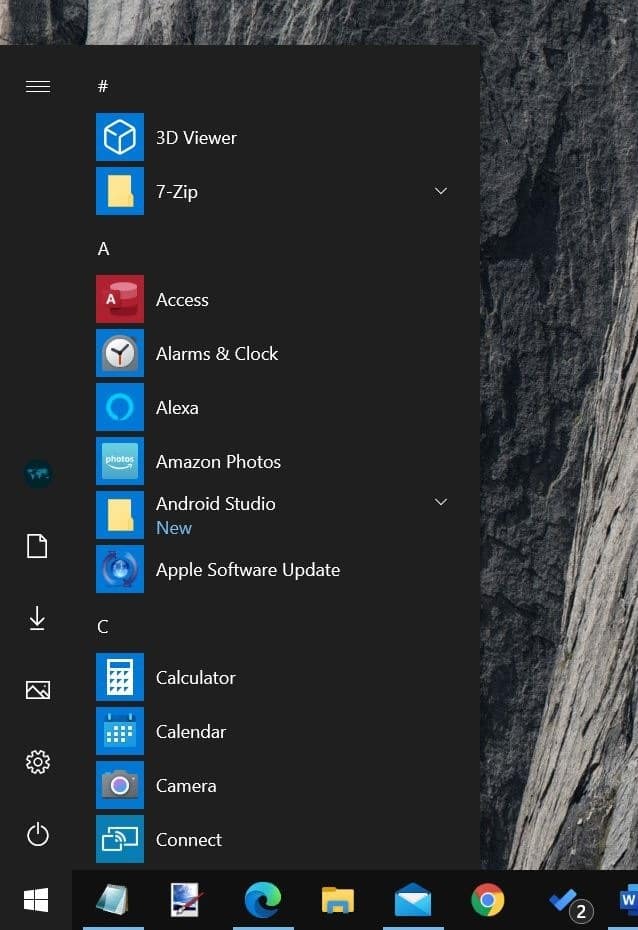Open the Downloads sidebar icon
Viewport: 638px width, 930px height.
37,618
